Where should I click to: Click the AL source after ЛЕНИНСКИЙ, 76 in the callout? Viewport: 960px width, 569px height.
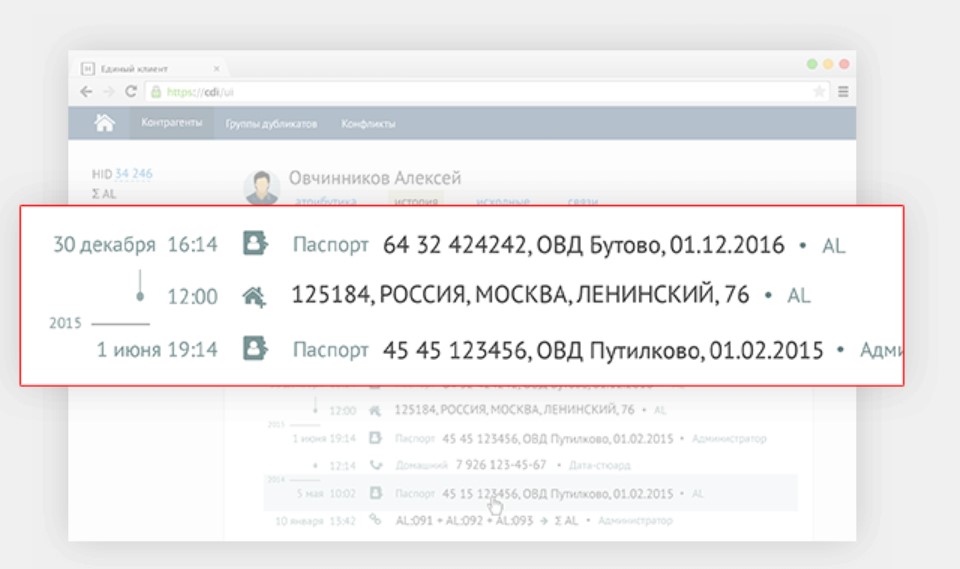coord(798,296)
